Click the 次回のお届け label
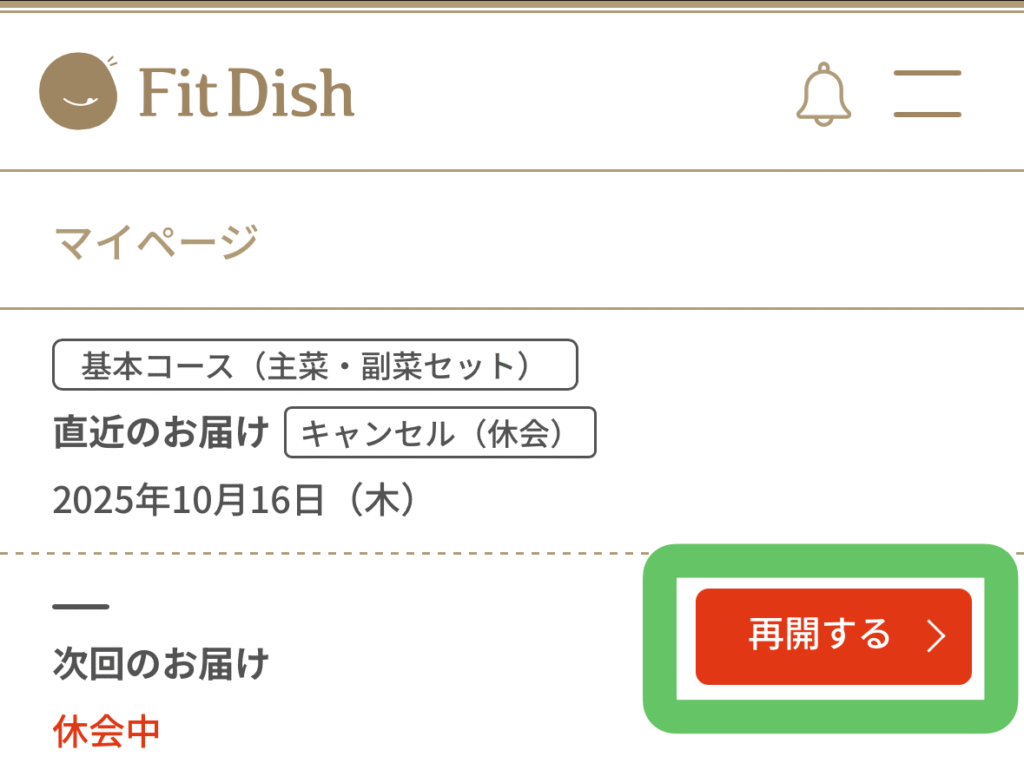Viewport: 1024px width, 770px height. click(161, 662)
